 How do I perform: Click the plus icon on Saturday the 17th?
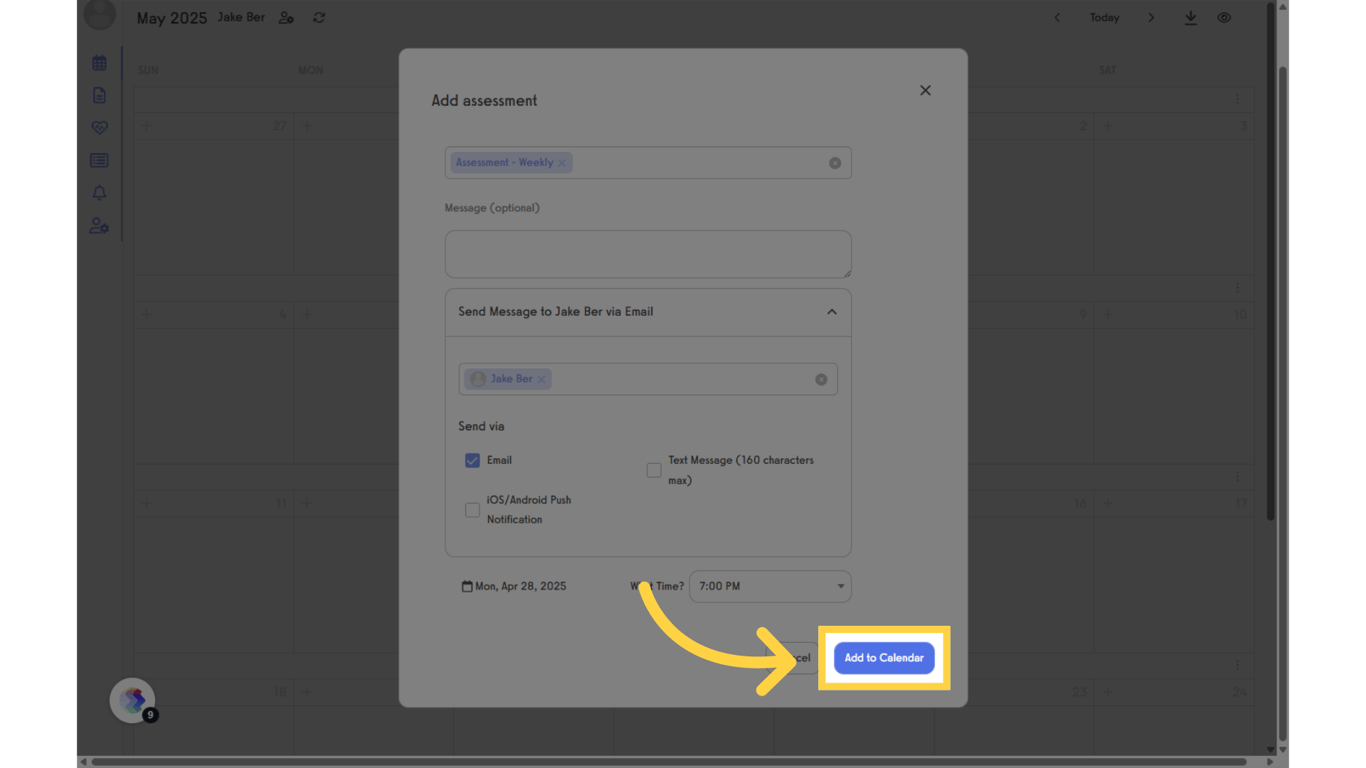[x=1107, y=503]
